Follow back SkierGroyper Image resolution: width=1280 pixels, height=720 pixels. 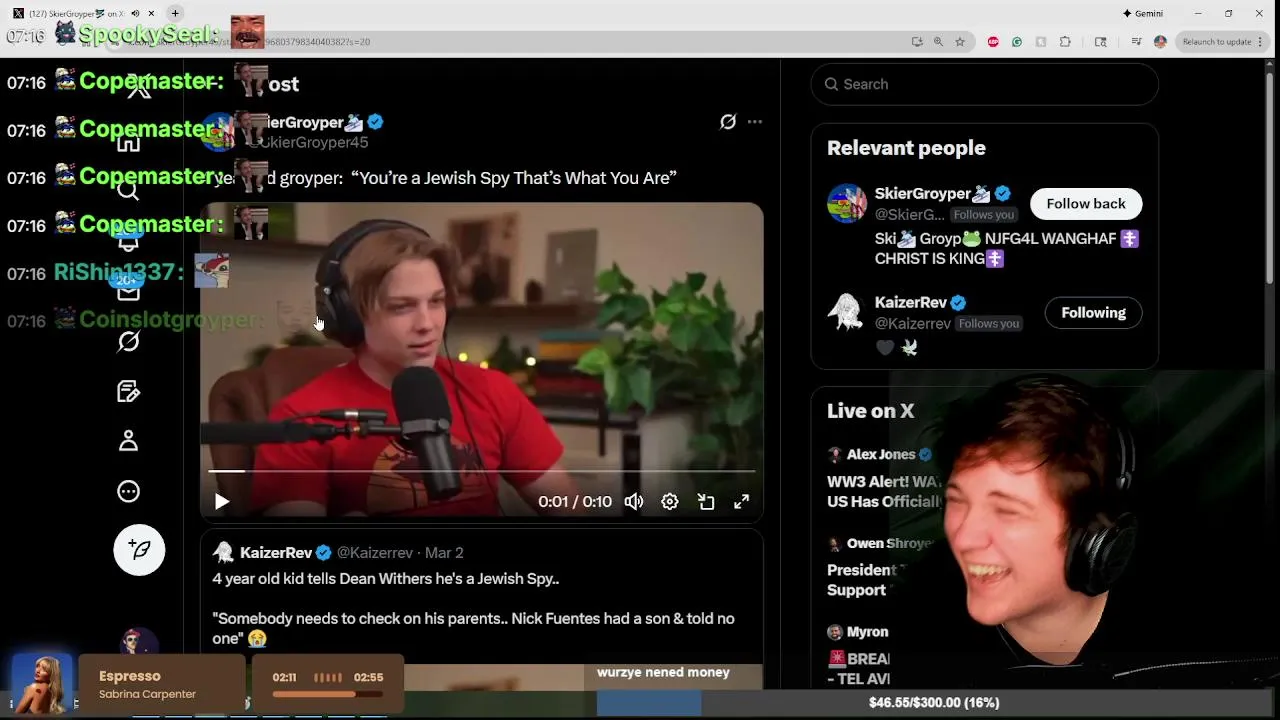point(1086,204)
